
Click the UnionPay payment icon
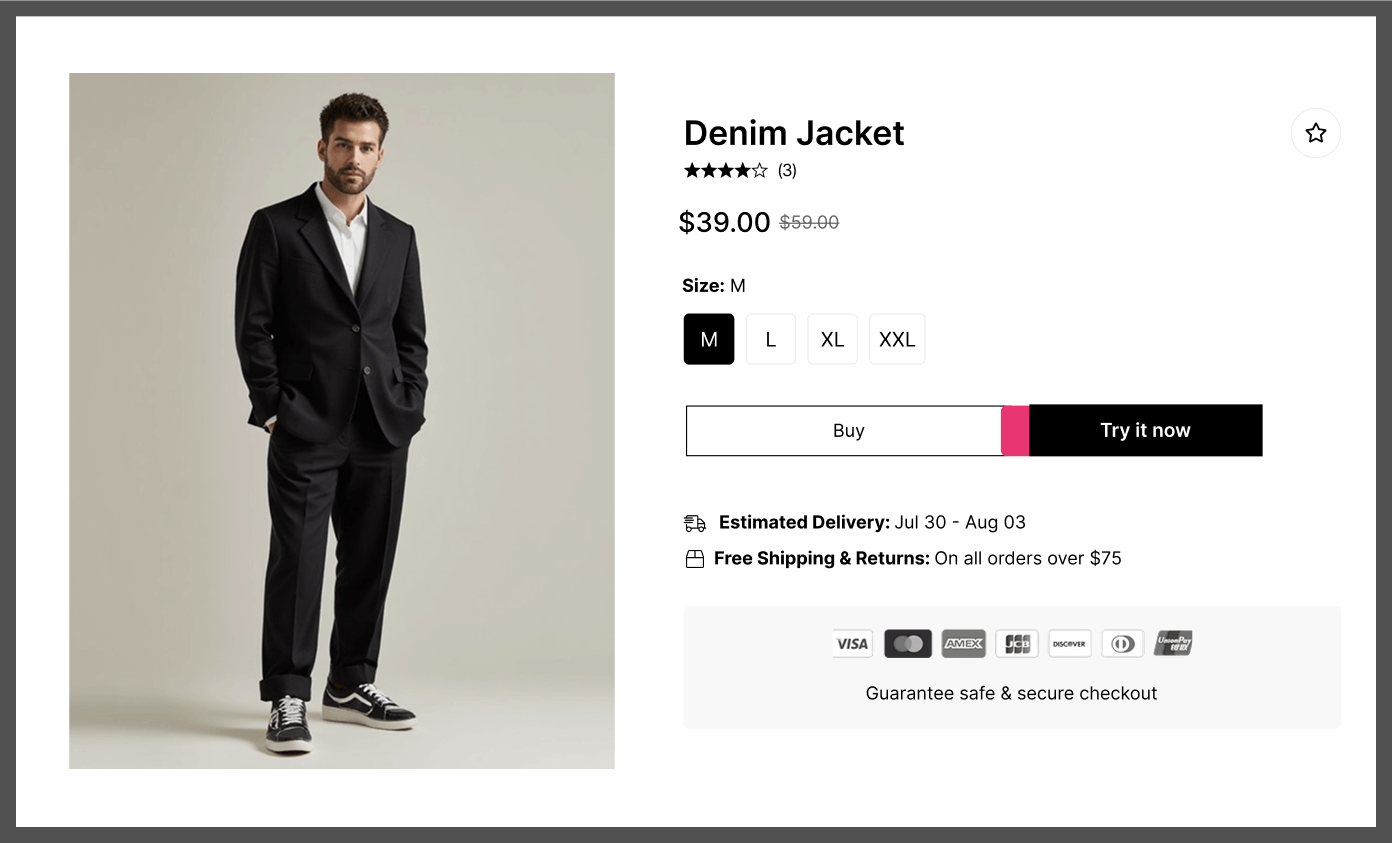1173,643
